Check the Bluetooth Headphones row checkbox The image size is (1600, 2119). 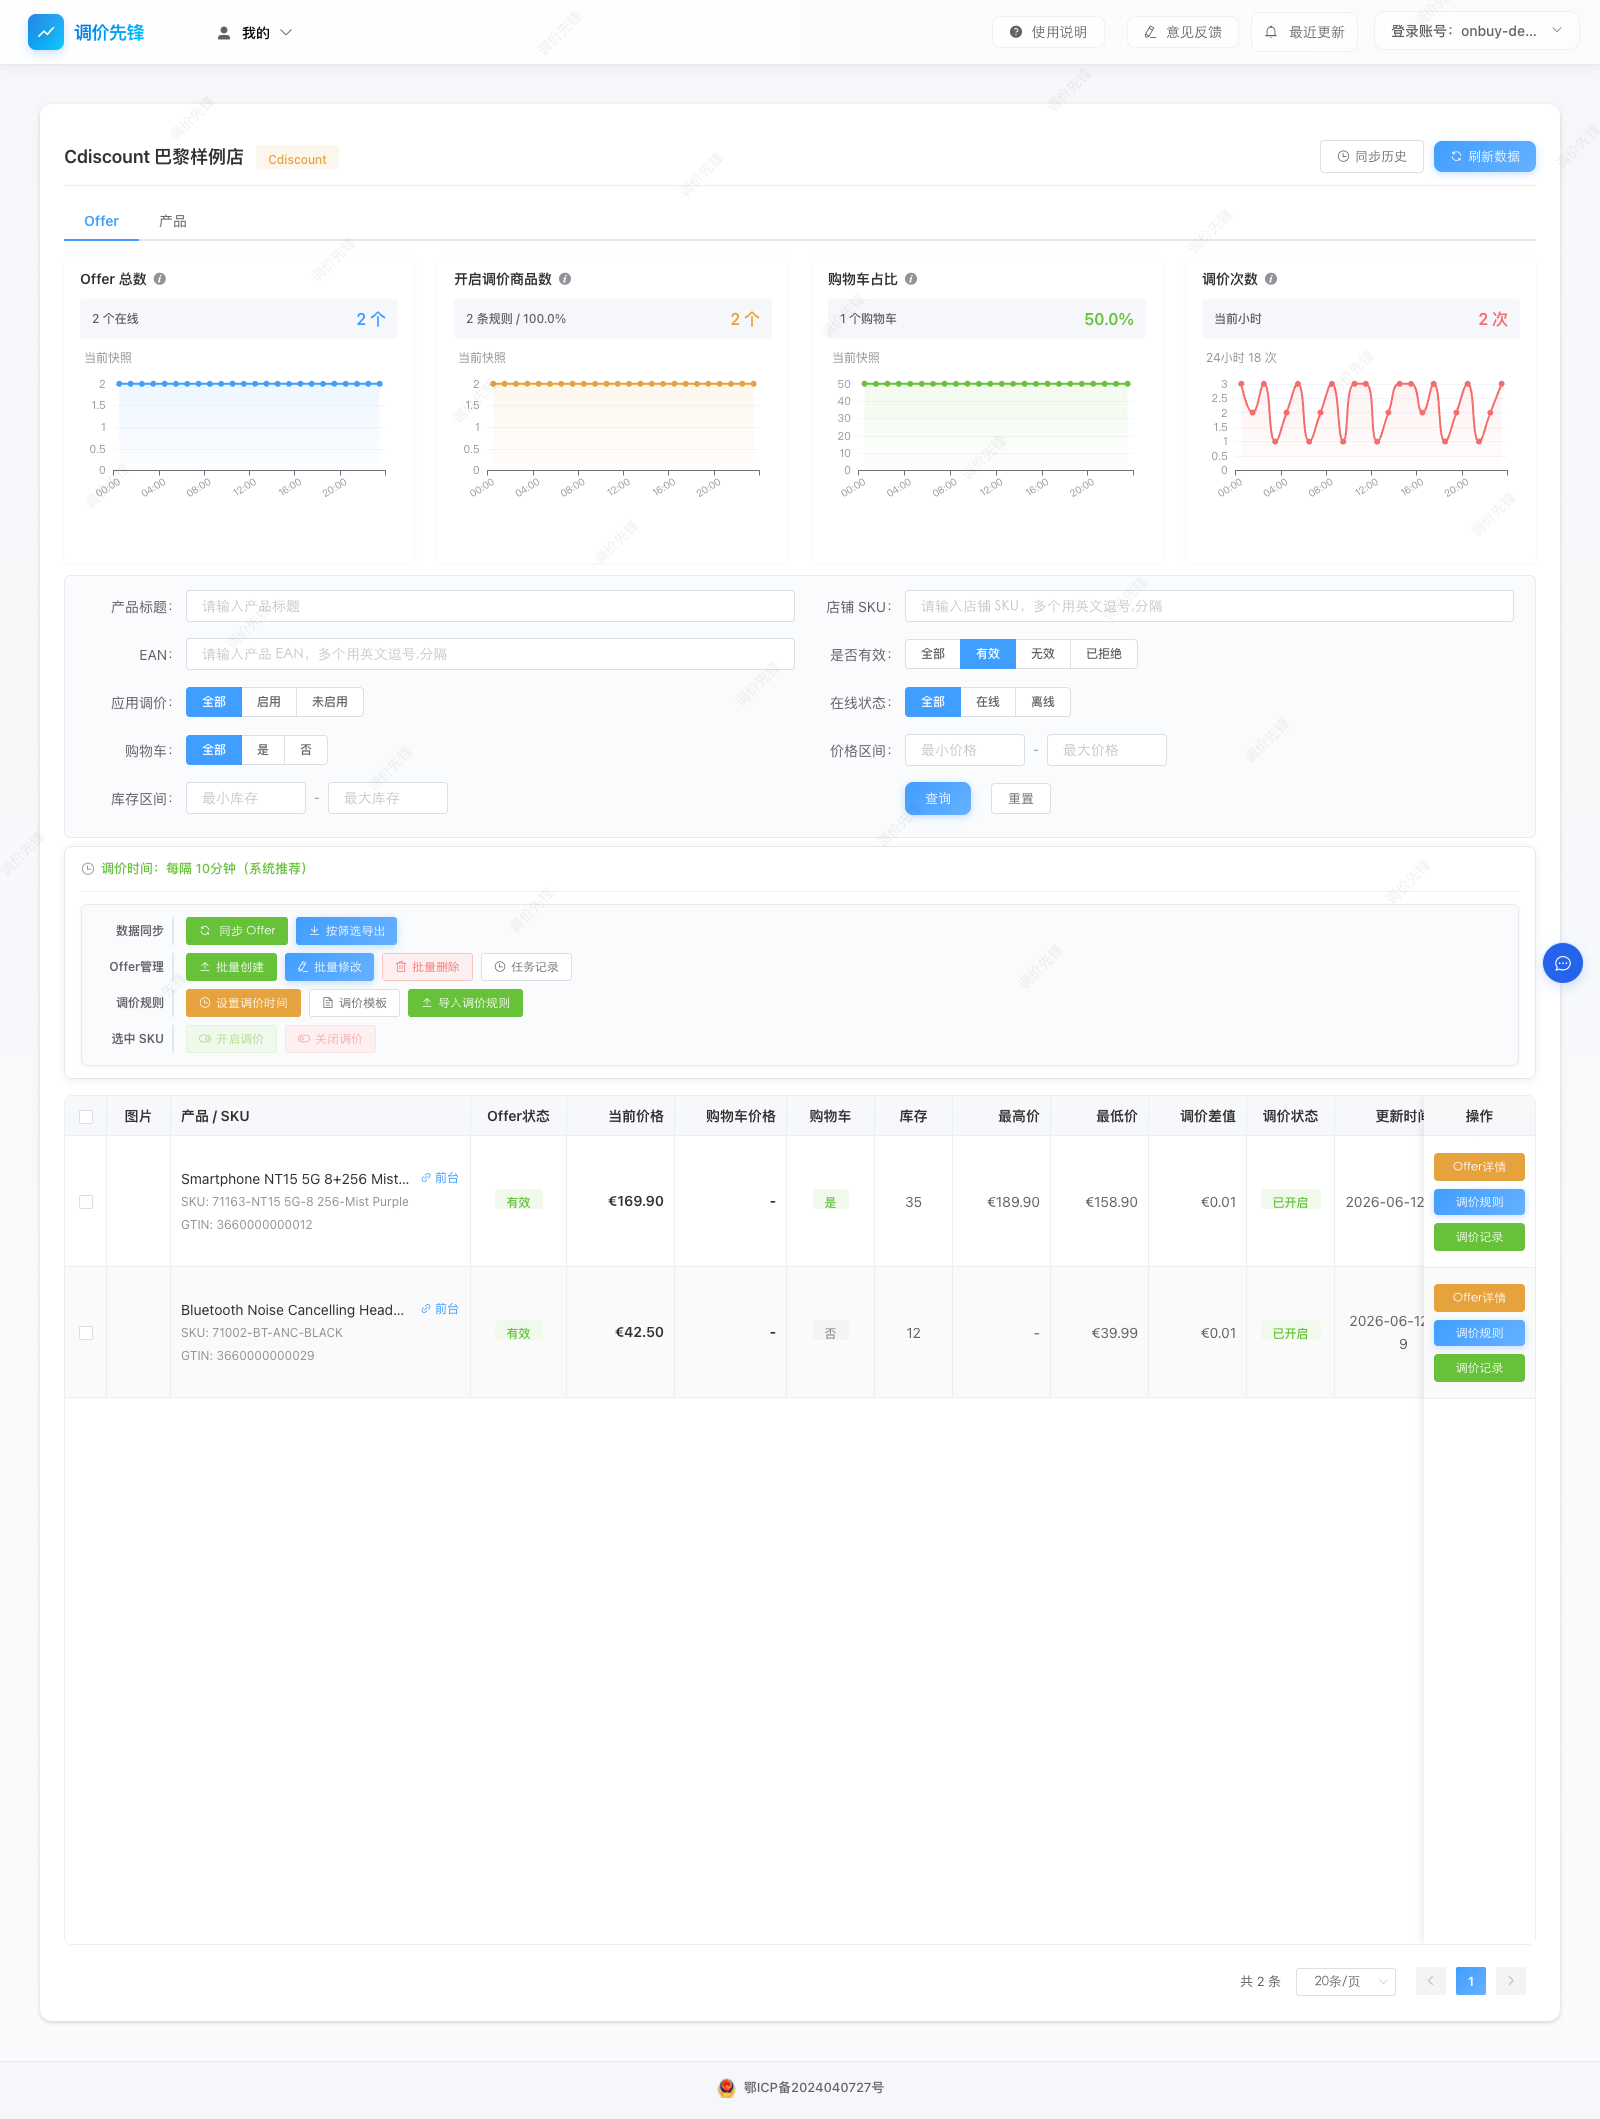pos(86,1333)
